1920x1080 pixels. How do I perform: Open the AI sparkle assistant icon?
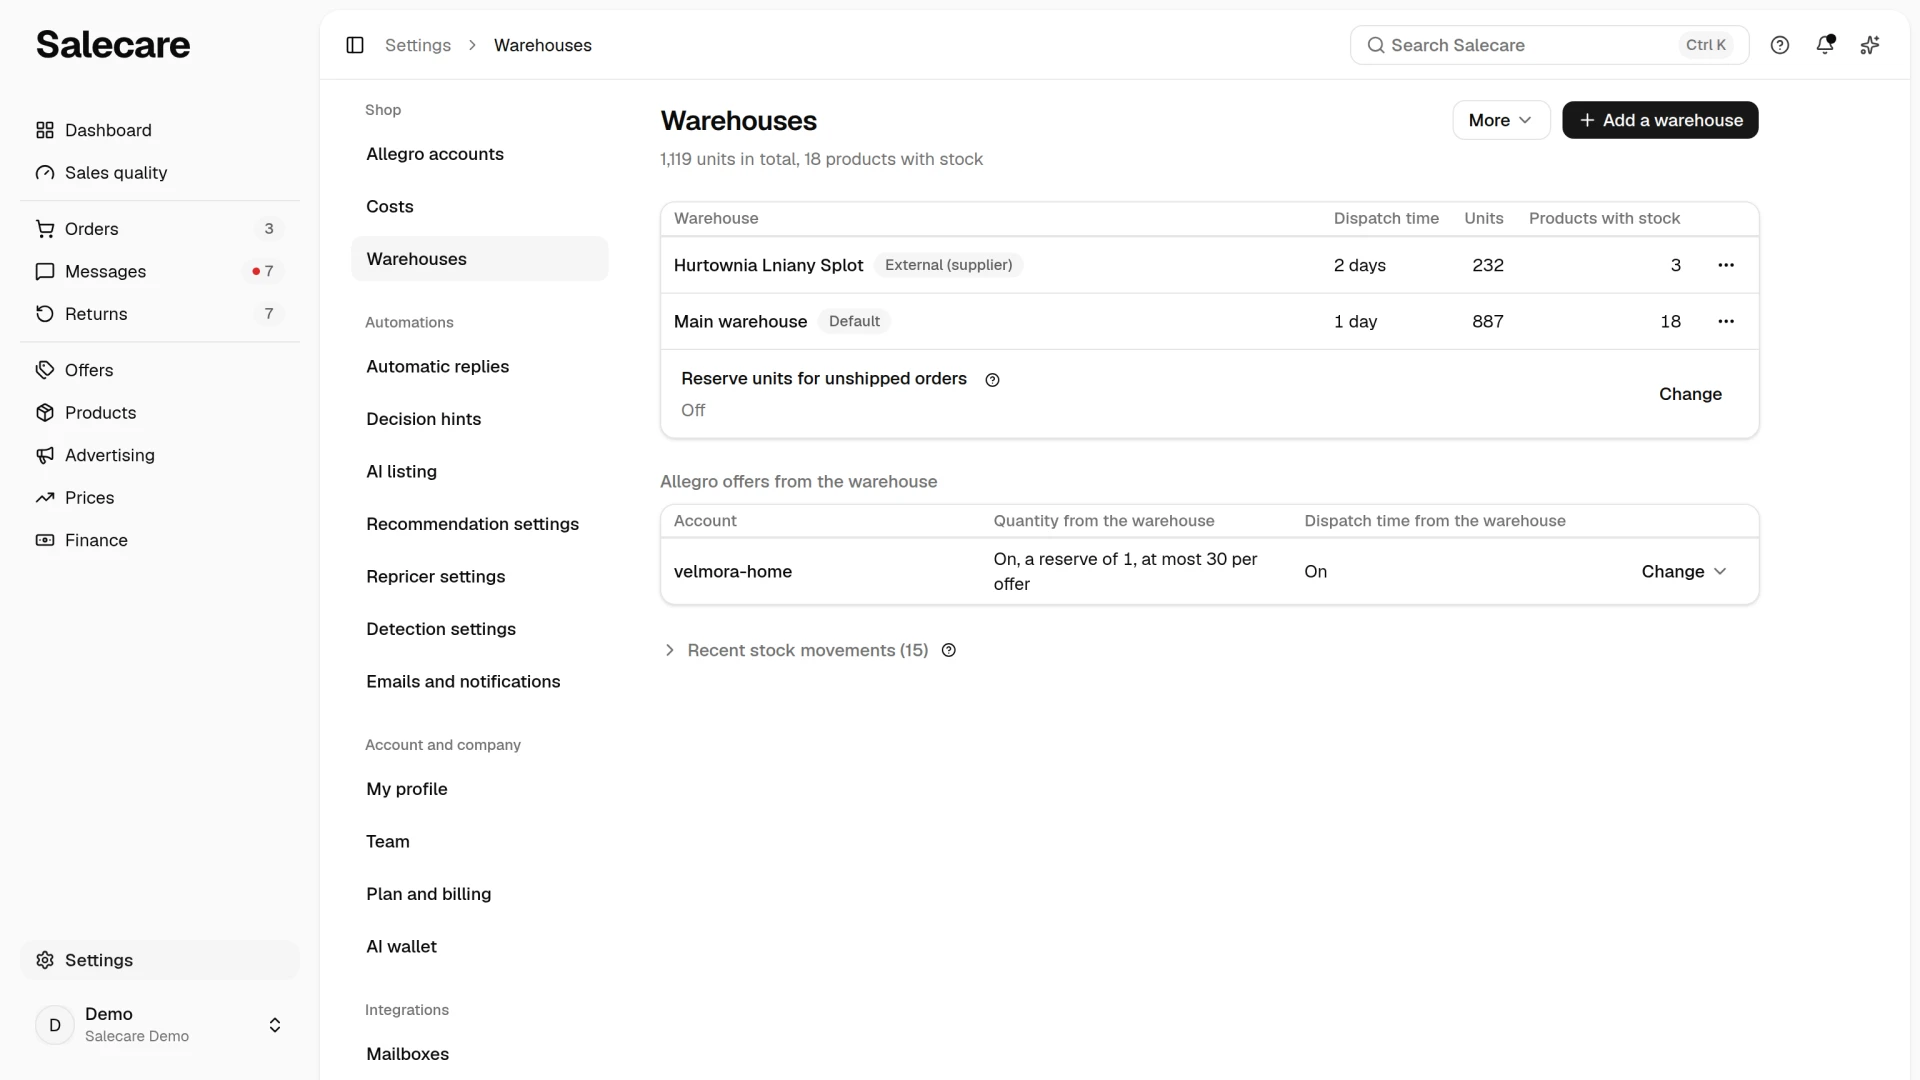[x=1870, y=45]
